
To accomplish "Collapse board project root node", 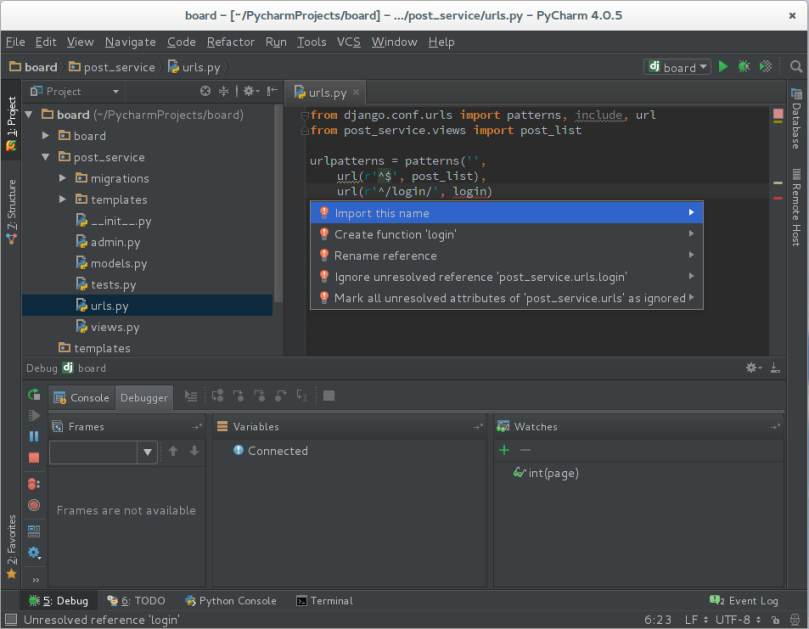I will pyautogui.click(x=29, y=115).
